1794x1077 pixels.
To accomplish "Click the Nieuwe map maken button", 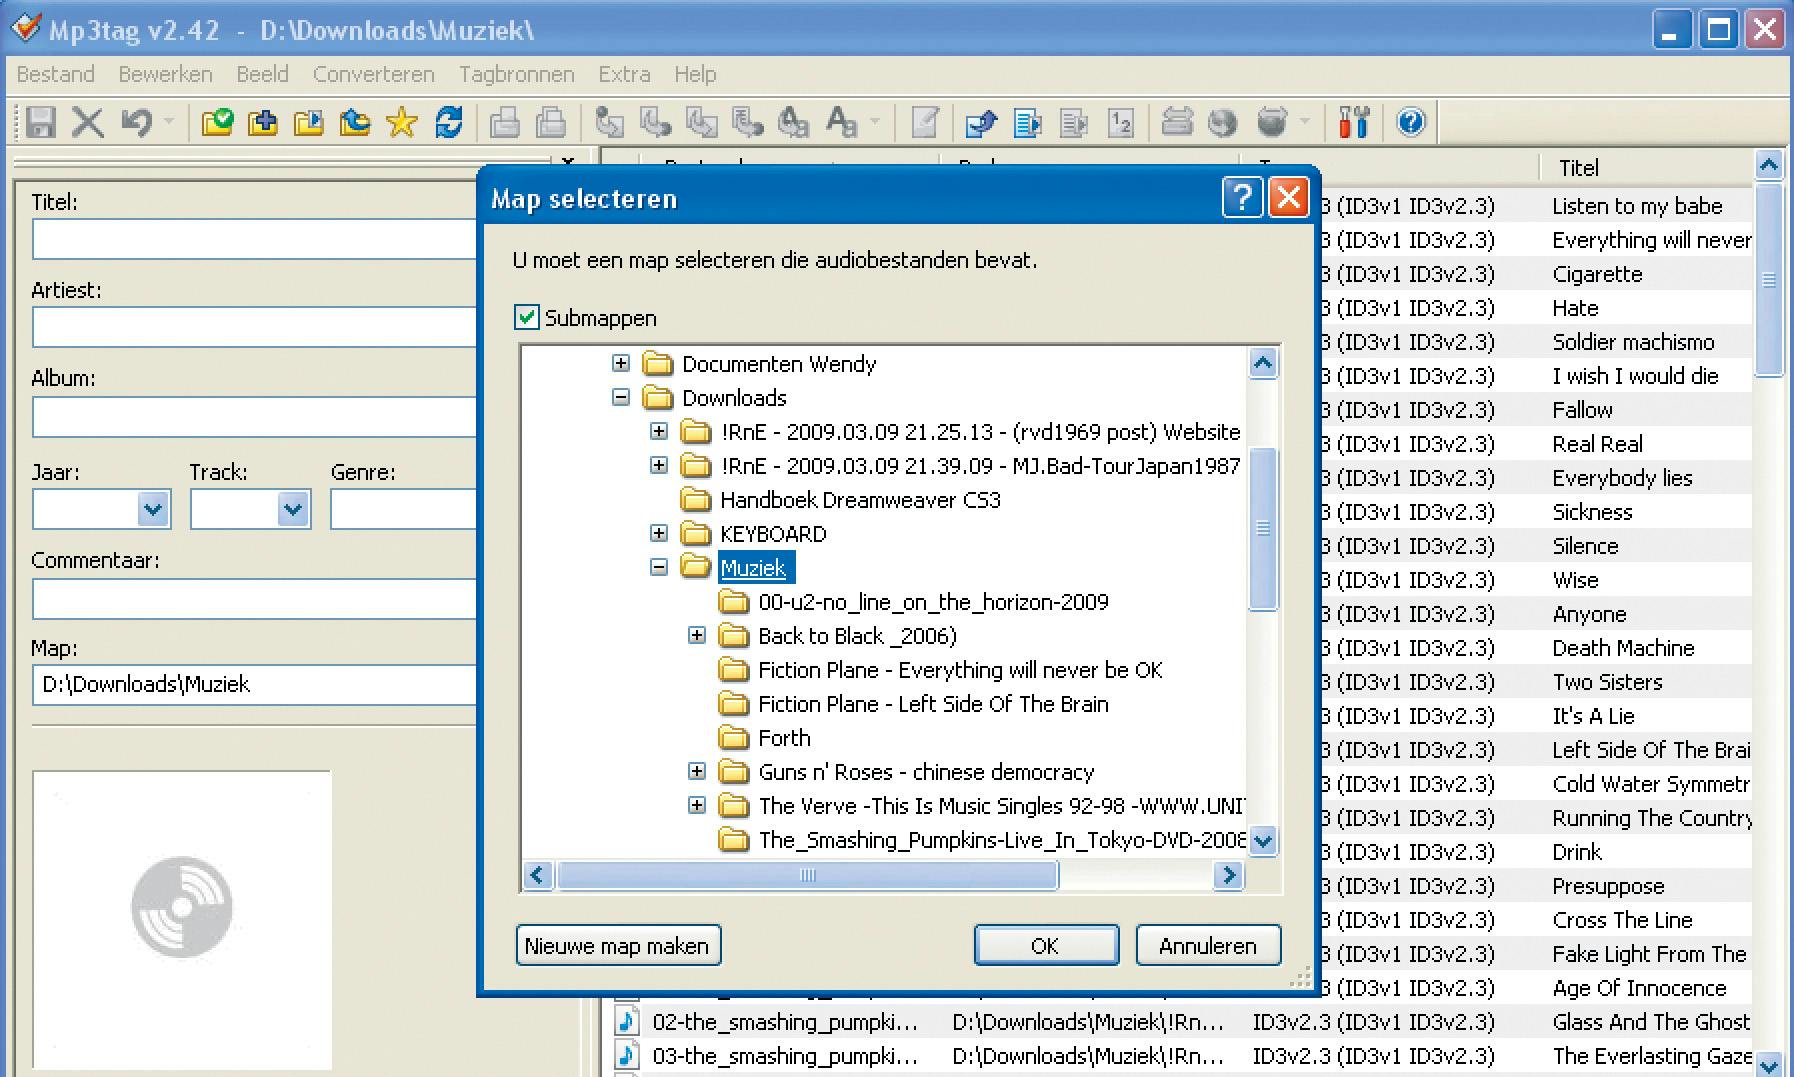I will (x=617, y=946).
